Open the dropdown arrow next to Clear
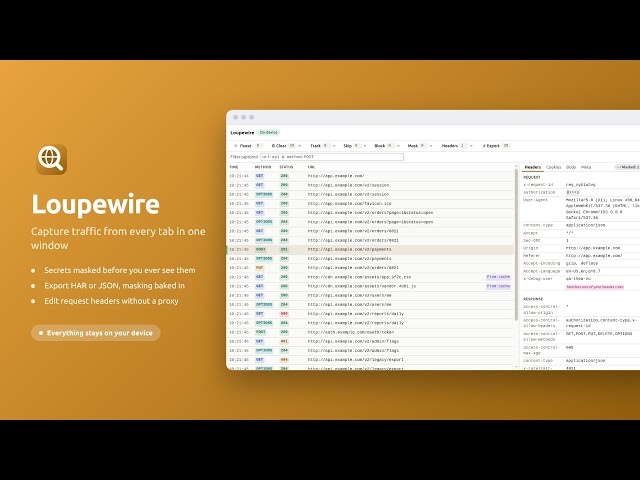Image resolution: width=640 pixels, height=480 pixels. (x=300, y=146)
